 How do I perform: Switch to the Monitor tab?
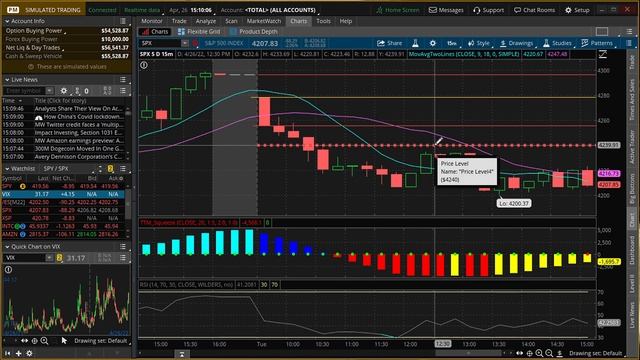152,21
